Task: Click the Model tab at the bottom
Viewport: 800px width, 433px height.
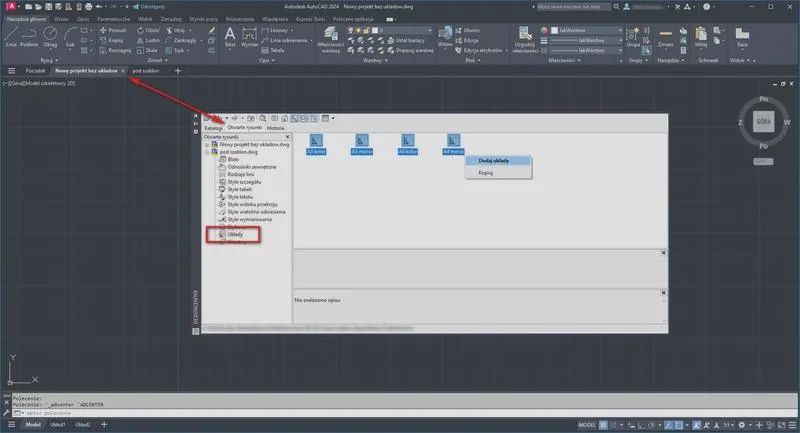Action: (x=33, y=424)
